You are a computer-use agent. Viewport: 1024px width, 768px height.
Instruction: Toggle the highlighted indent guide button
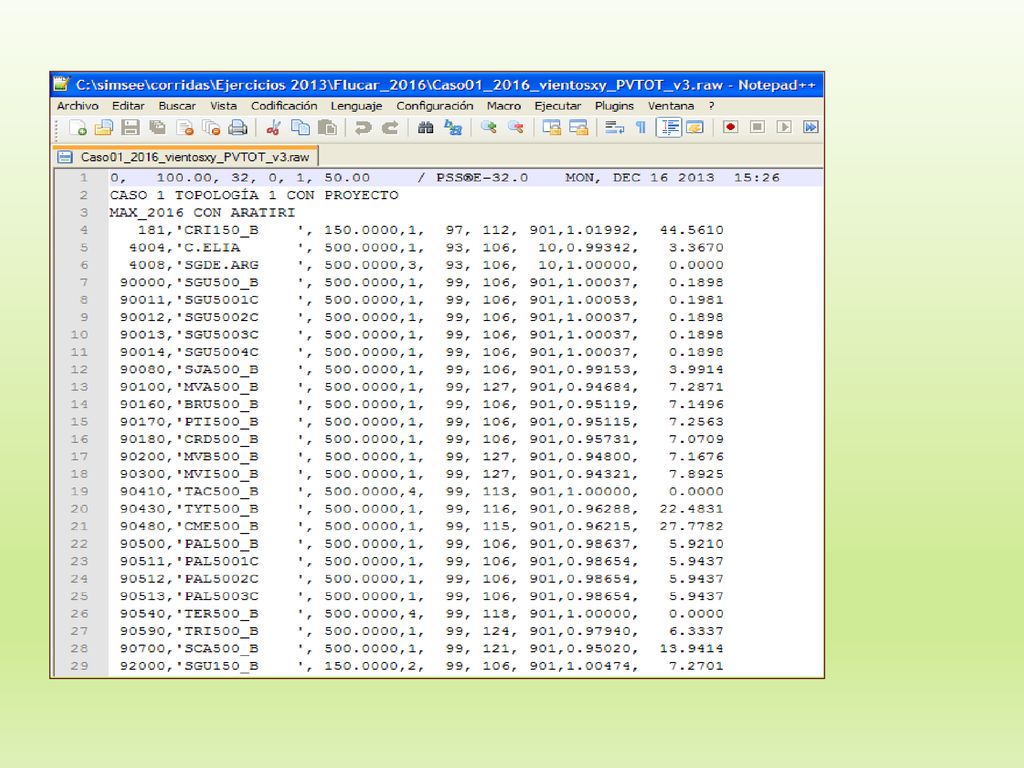(x=669, y=128)
